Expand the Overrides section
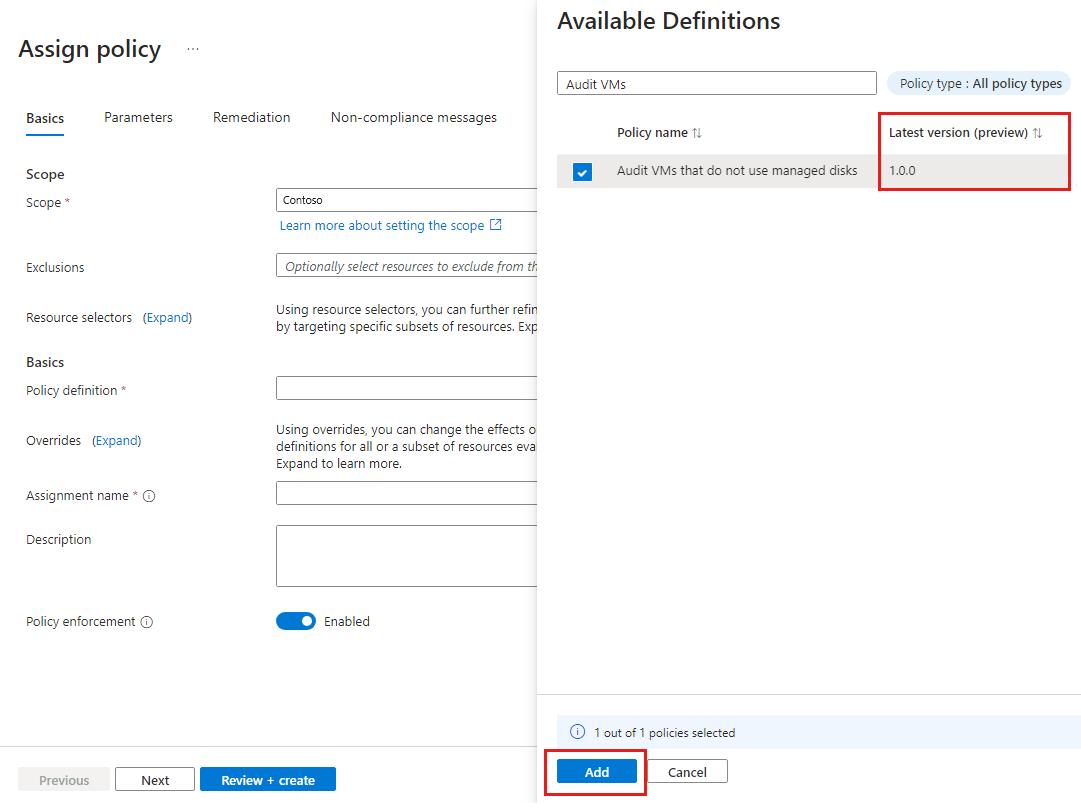1081x809 pixels. pyautogui.click(x=117, y=440)
